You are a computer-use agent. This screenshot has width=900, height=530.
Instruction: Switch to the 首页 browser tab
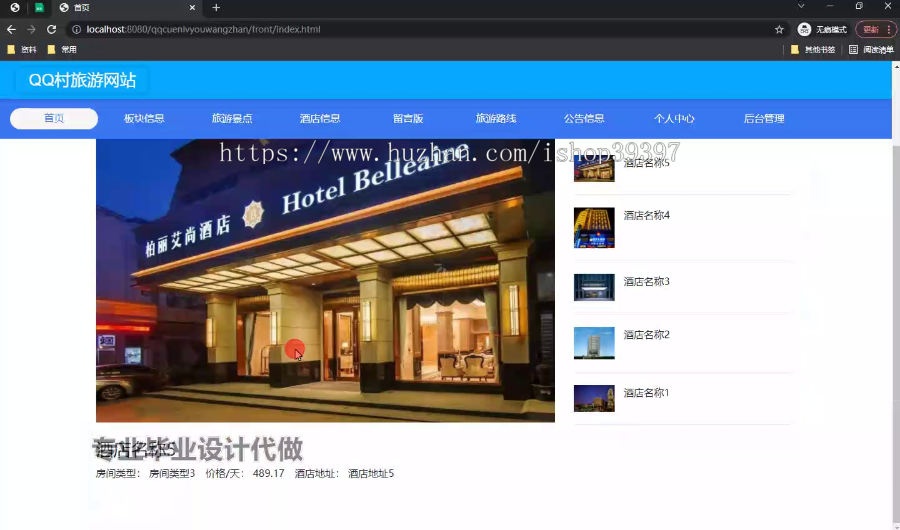point(127,7)
